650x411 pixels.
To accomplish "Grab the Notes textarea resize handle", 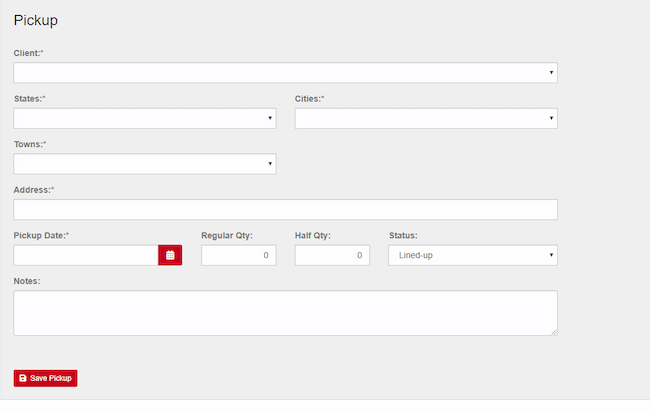I will (x=554, y=332).
